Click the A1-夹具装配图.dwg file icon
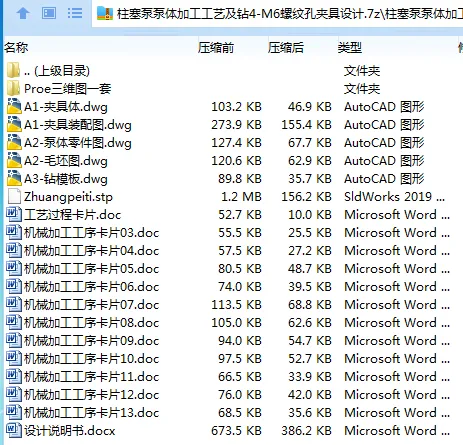Screen dimensions: 463x445 coord(14,124)
